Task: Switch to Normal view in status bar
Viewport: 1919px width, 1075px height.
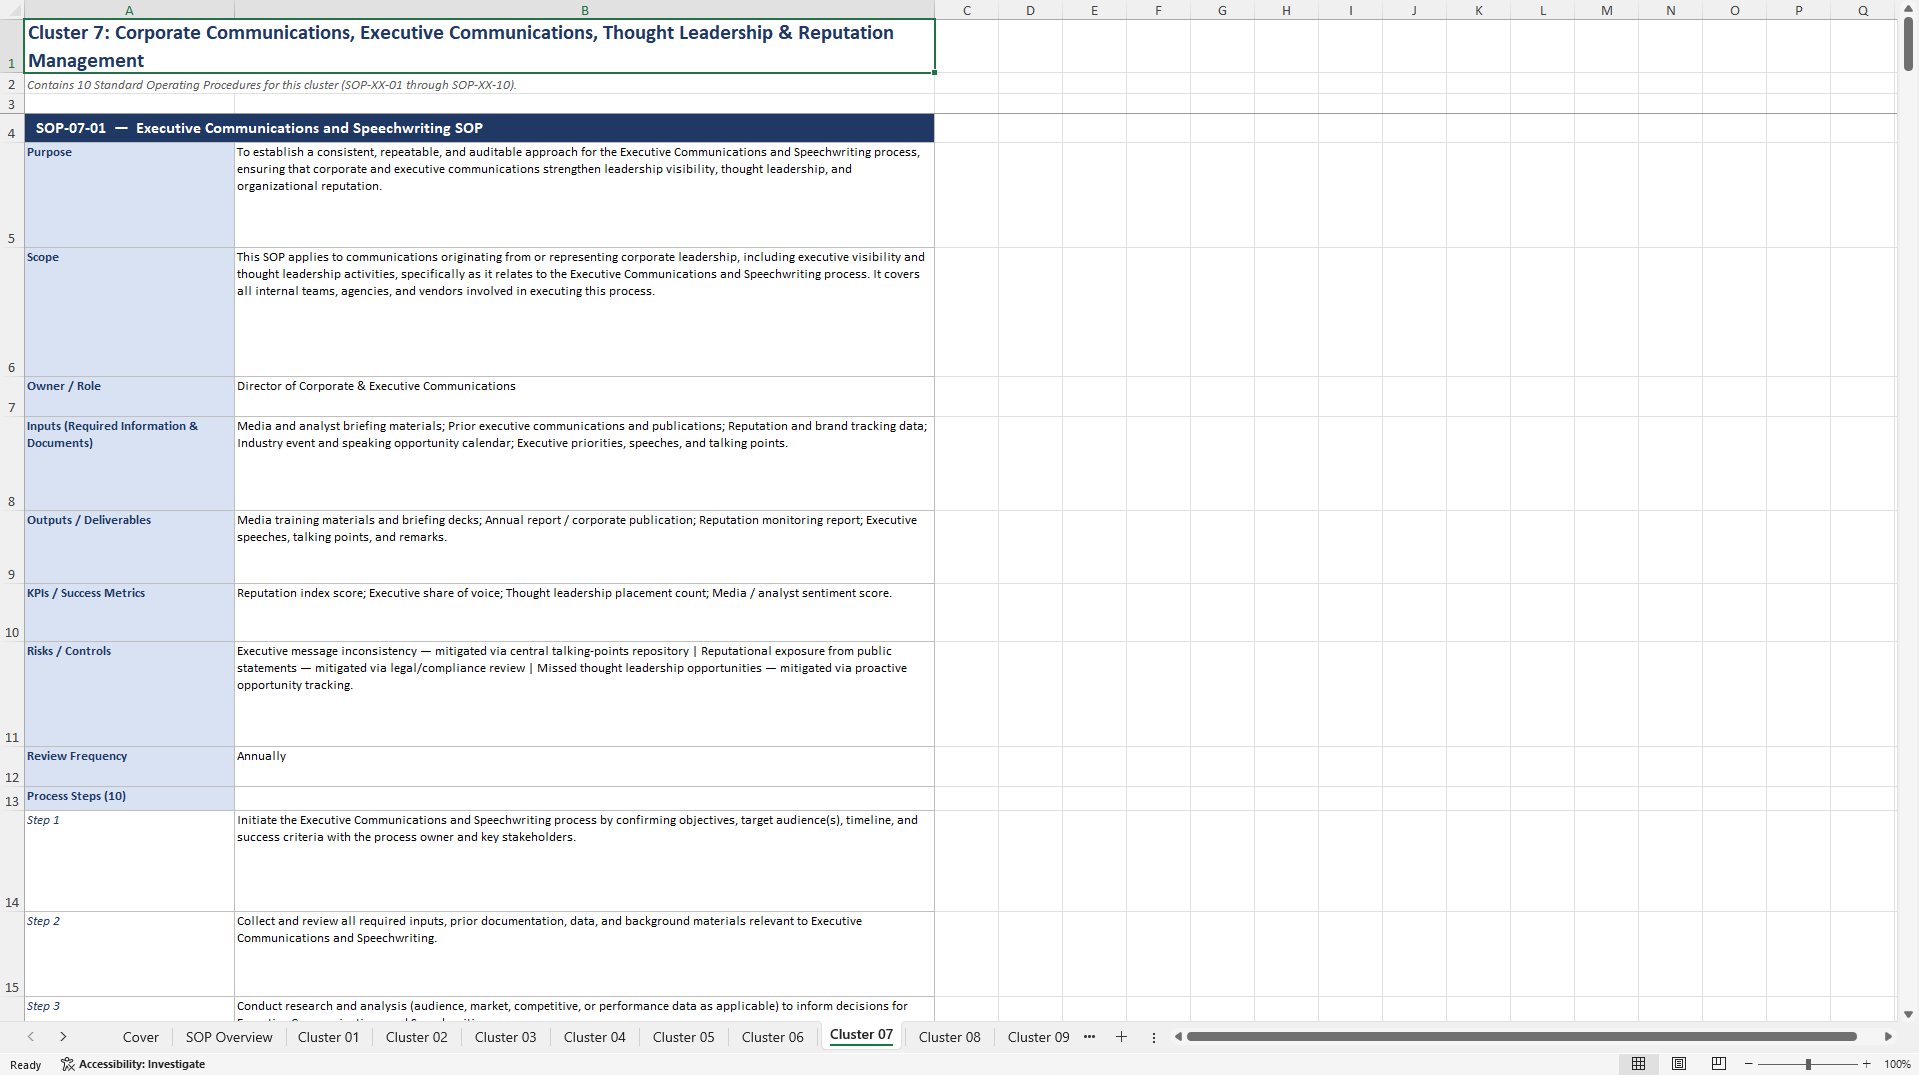Action: click(1638, 1064)
